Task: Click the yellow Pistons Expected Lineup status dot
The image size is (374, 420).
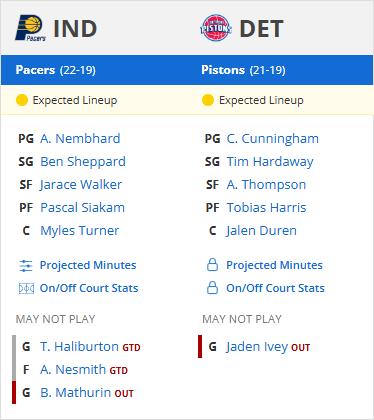Action: click(208, 100)
